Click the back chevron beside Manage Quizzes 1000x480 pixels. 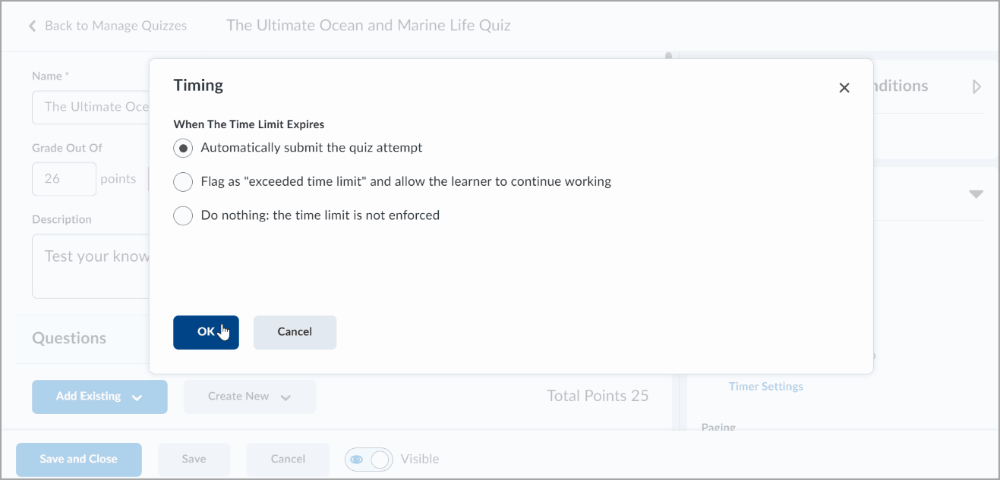click(x=32, y=26)
